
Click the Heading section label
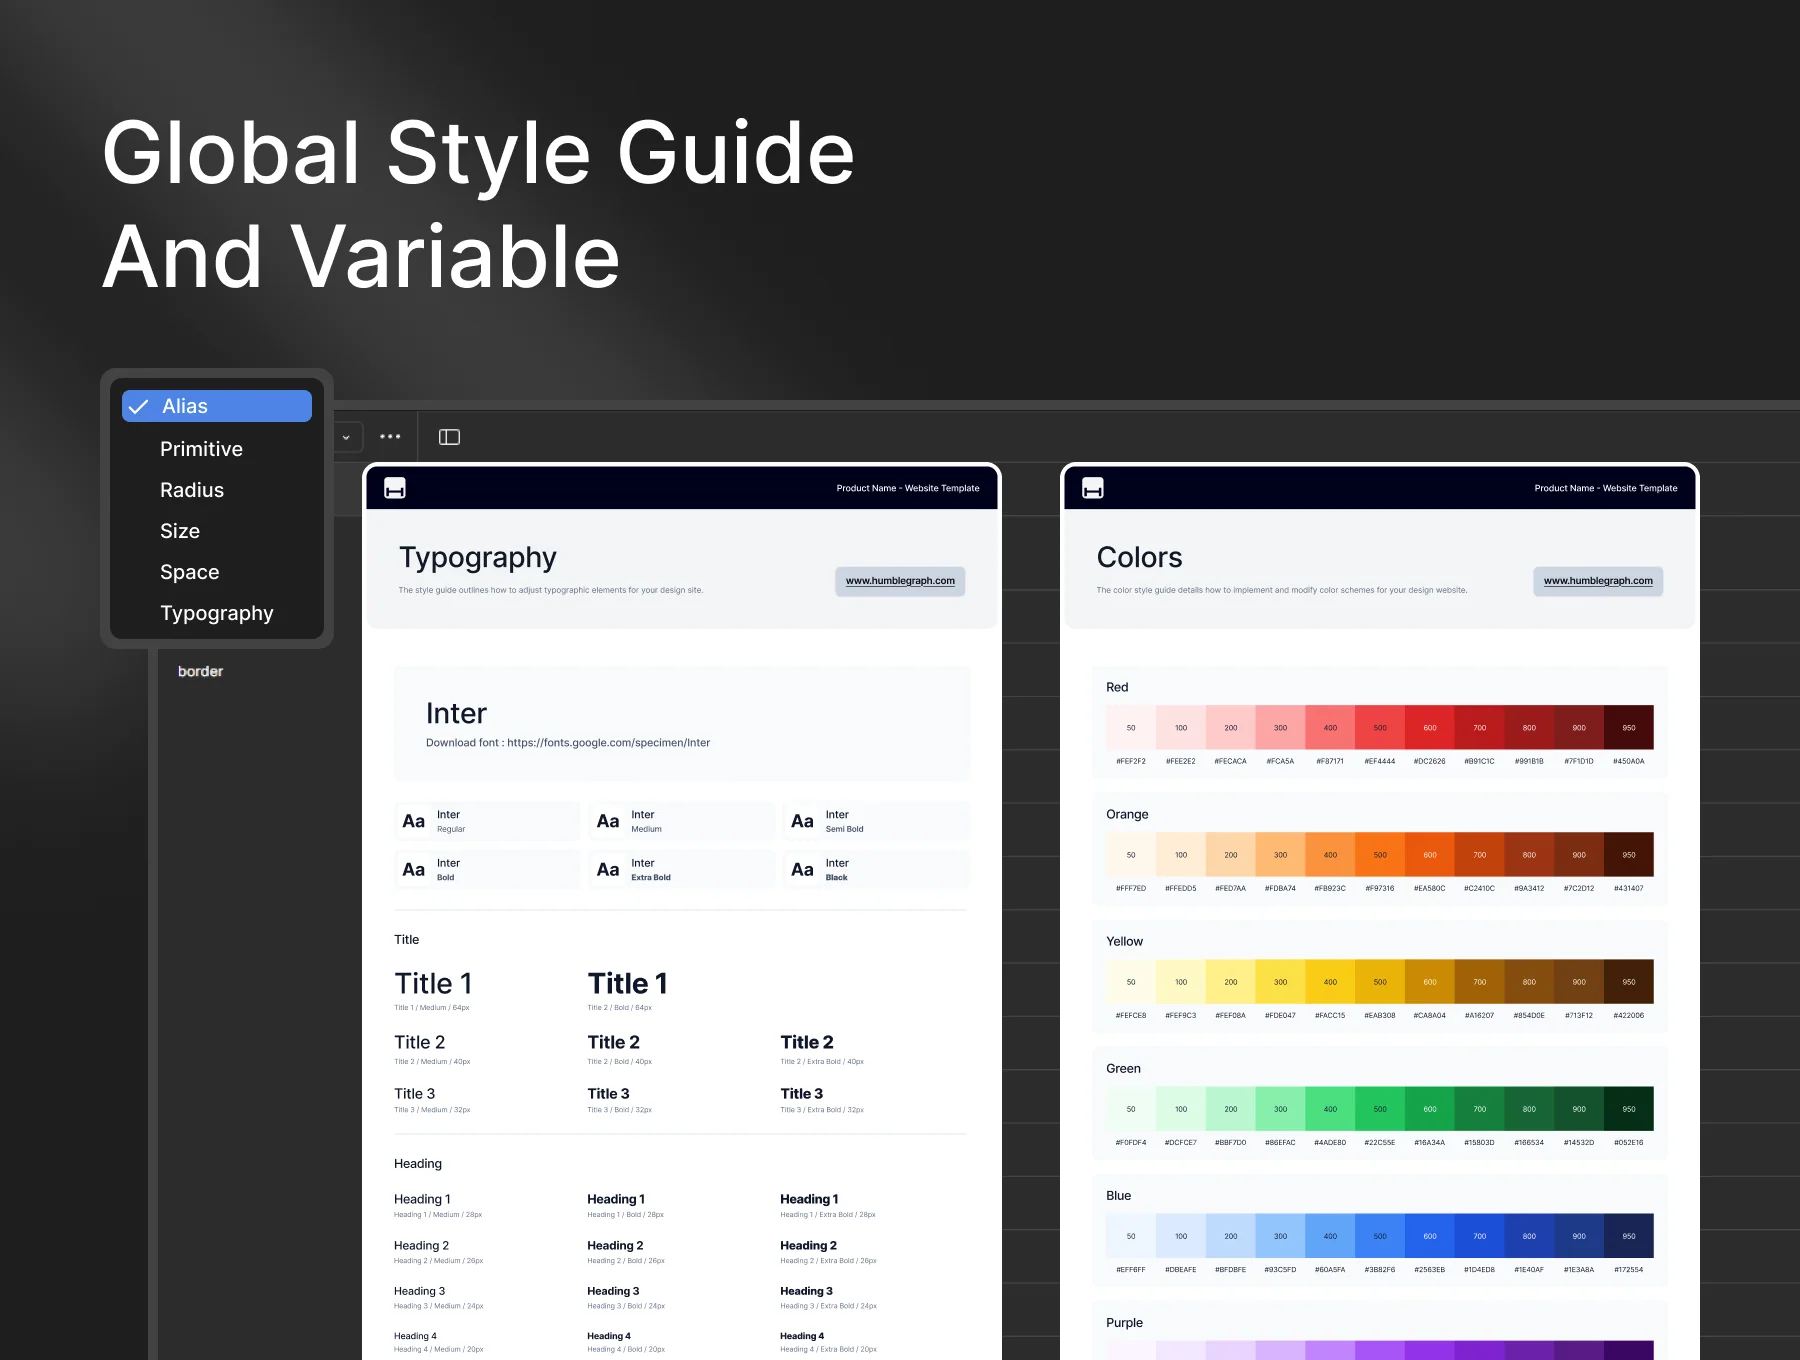(418, 1164)
